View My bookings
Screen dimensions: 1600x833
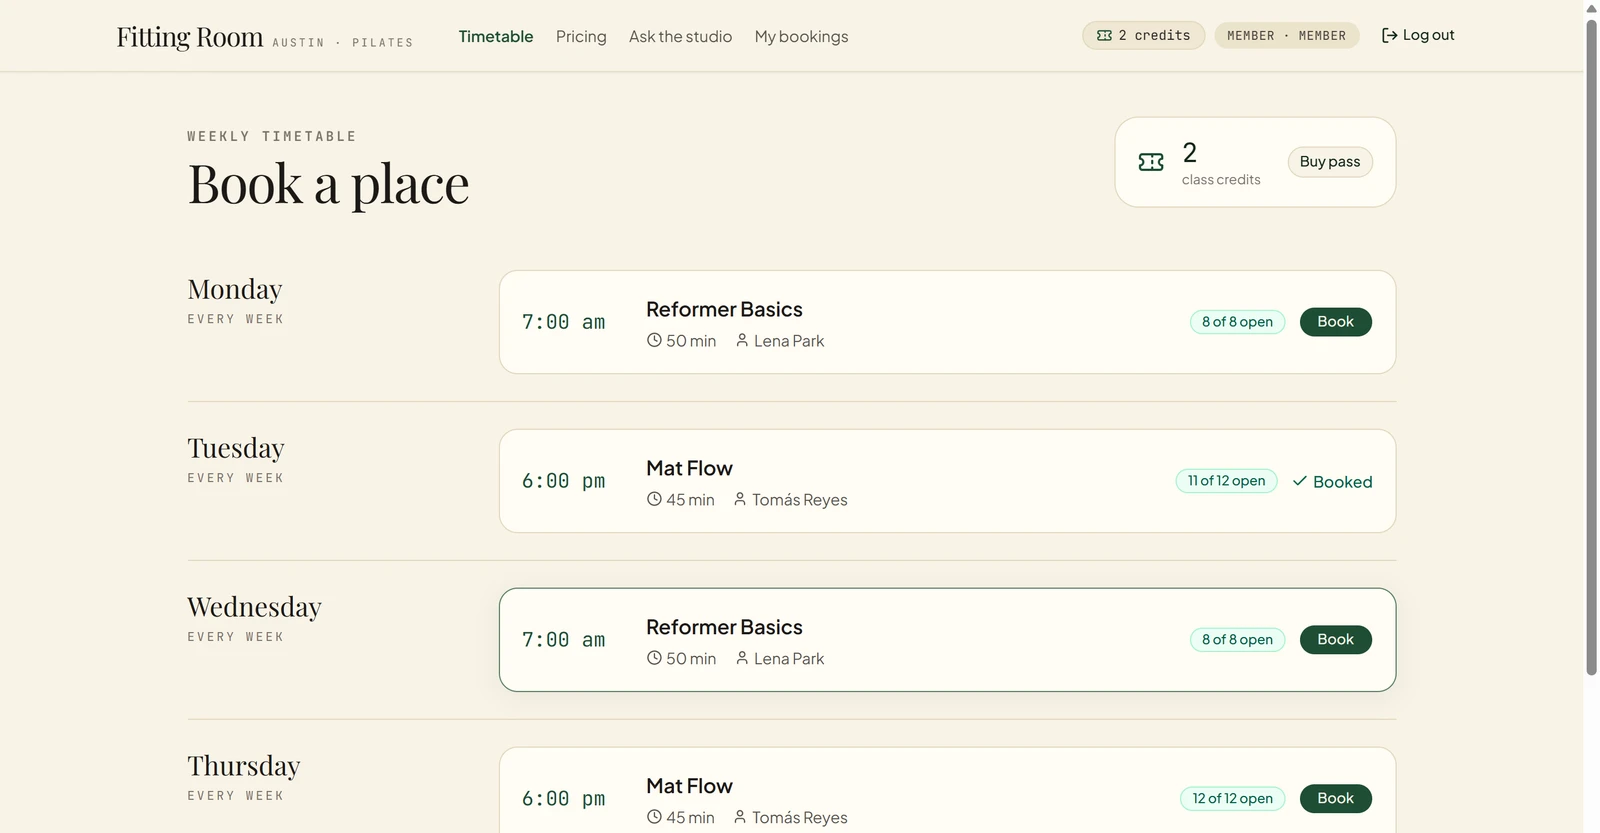(801, 36)
